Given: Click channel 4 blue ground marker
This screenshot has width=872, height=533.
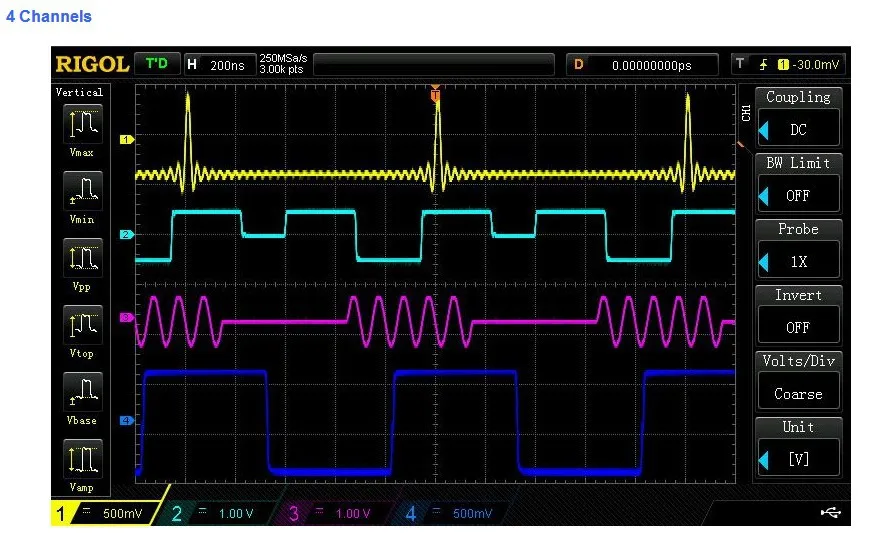Looking at the screenshot, I should coord(127,421).
